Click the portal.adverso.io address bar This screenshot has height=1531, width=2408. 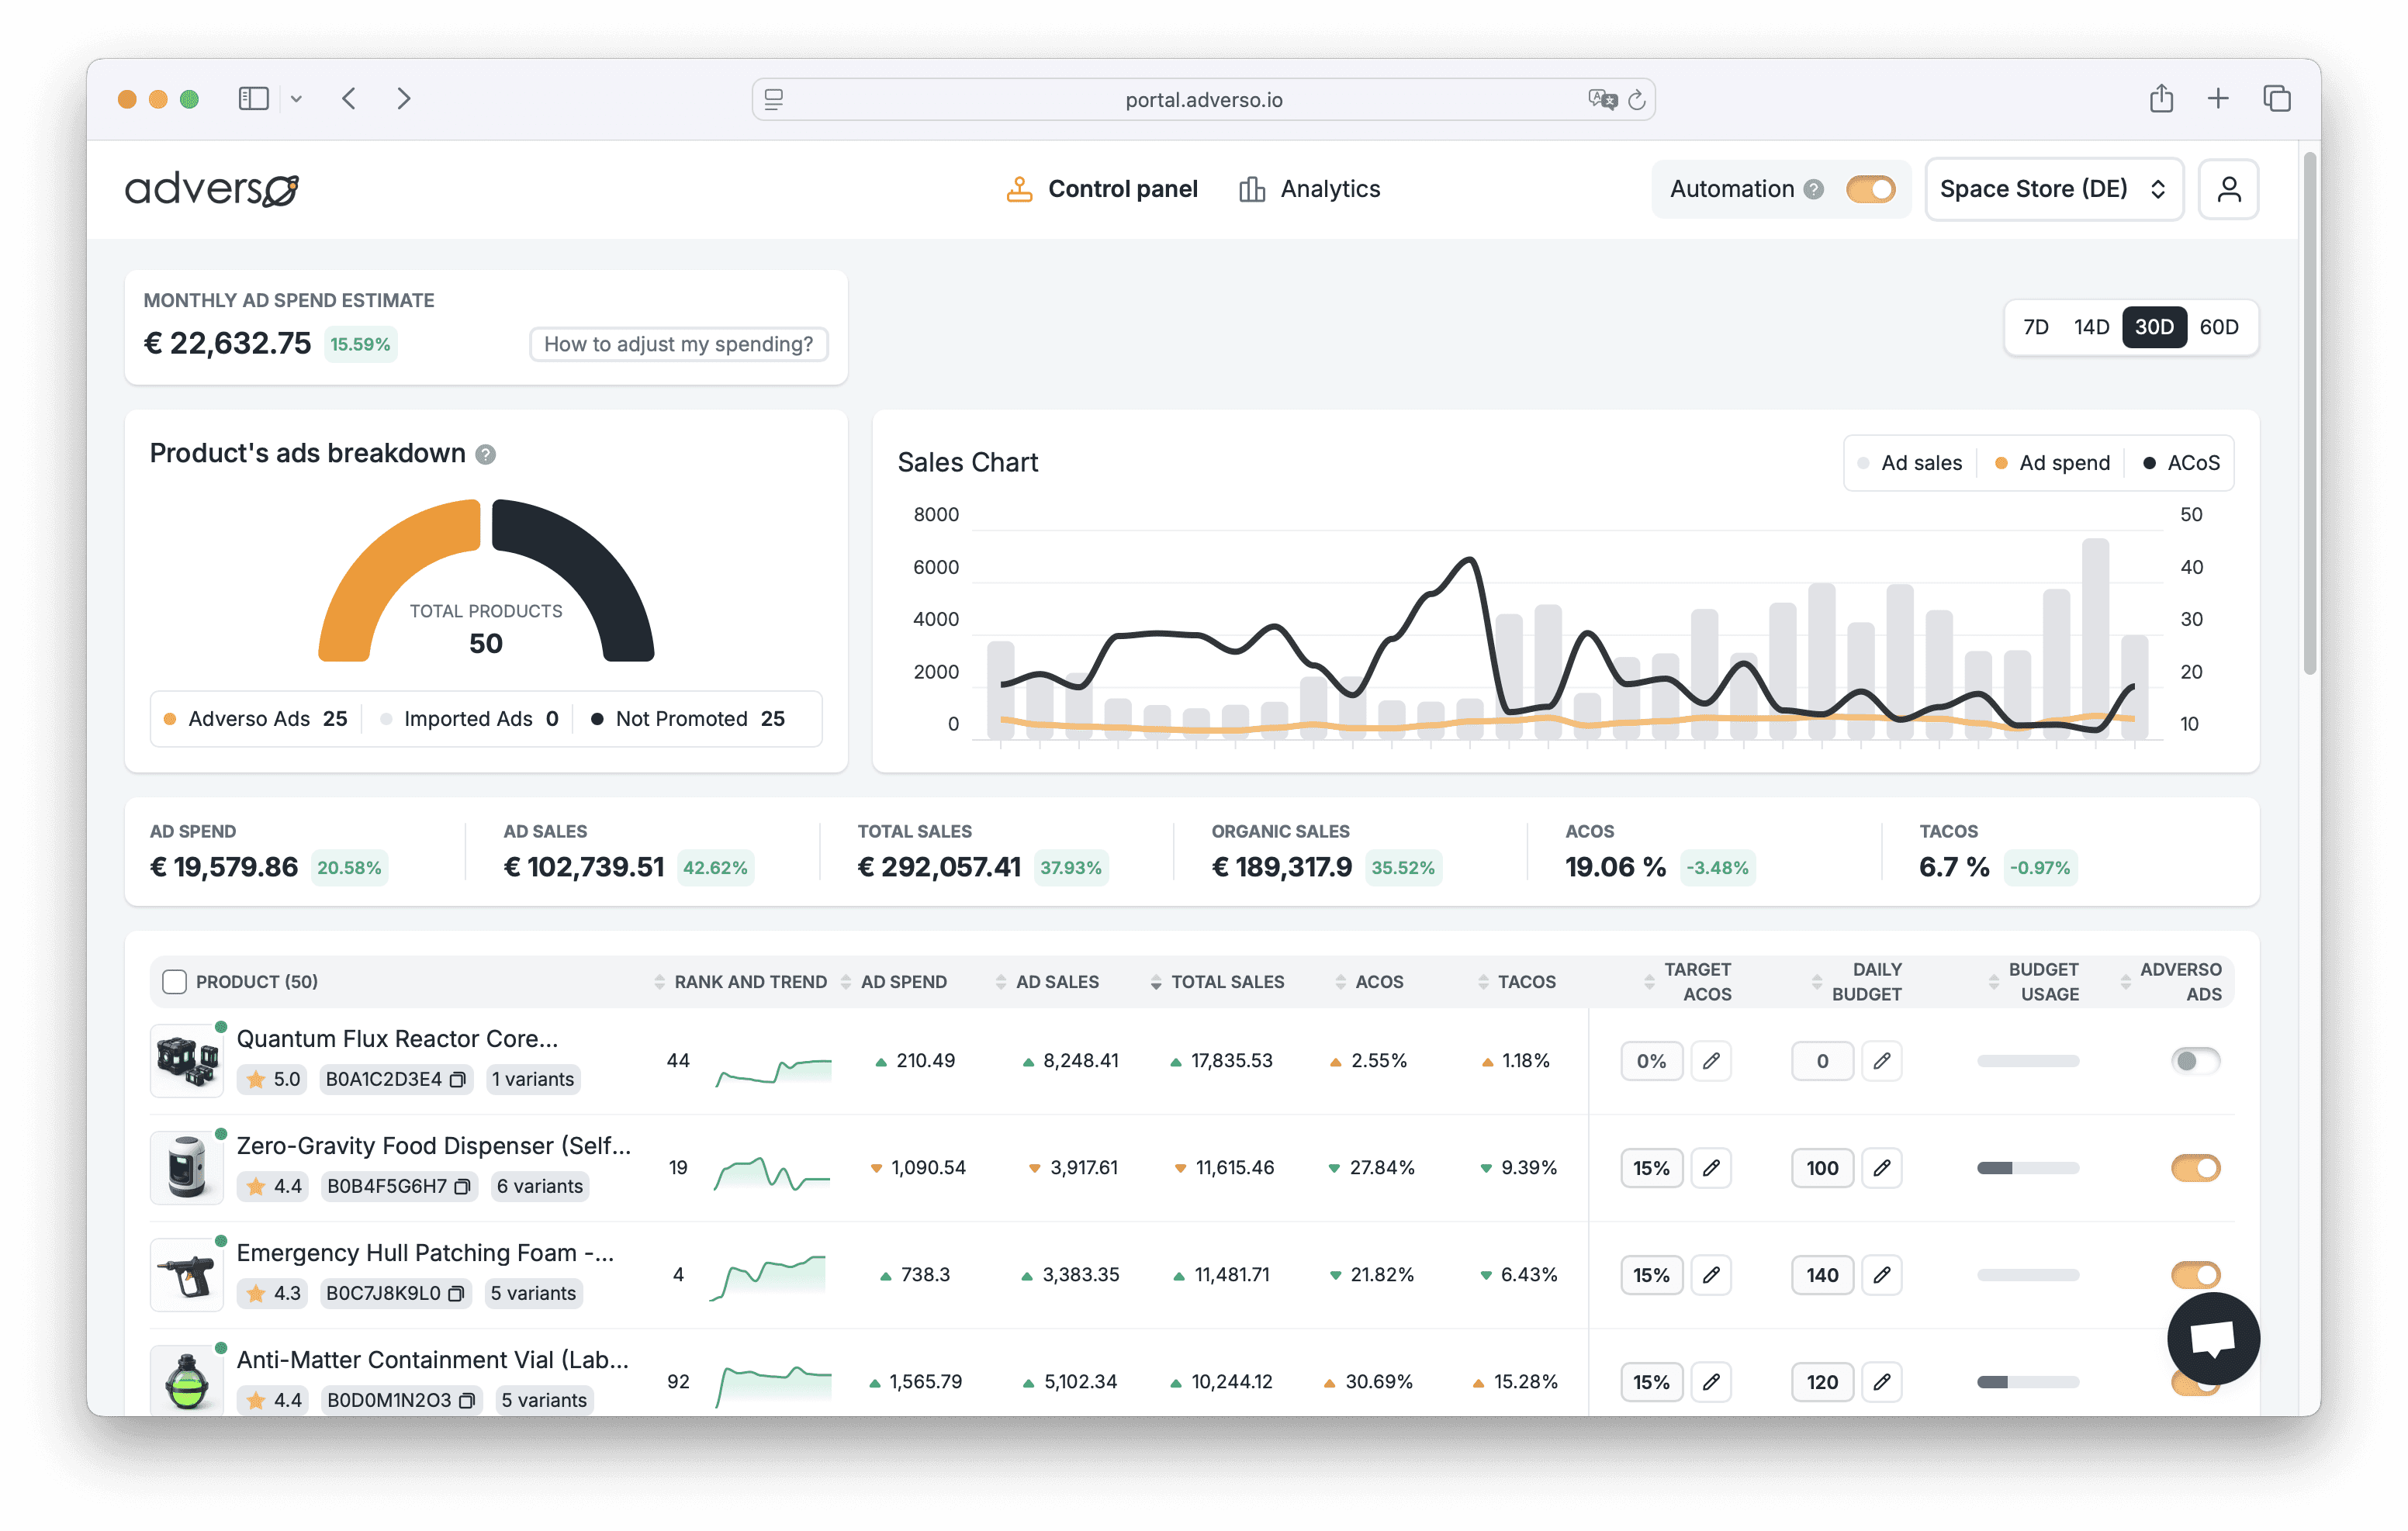(1203, 99)
